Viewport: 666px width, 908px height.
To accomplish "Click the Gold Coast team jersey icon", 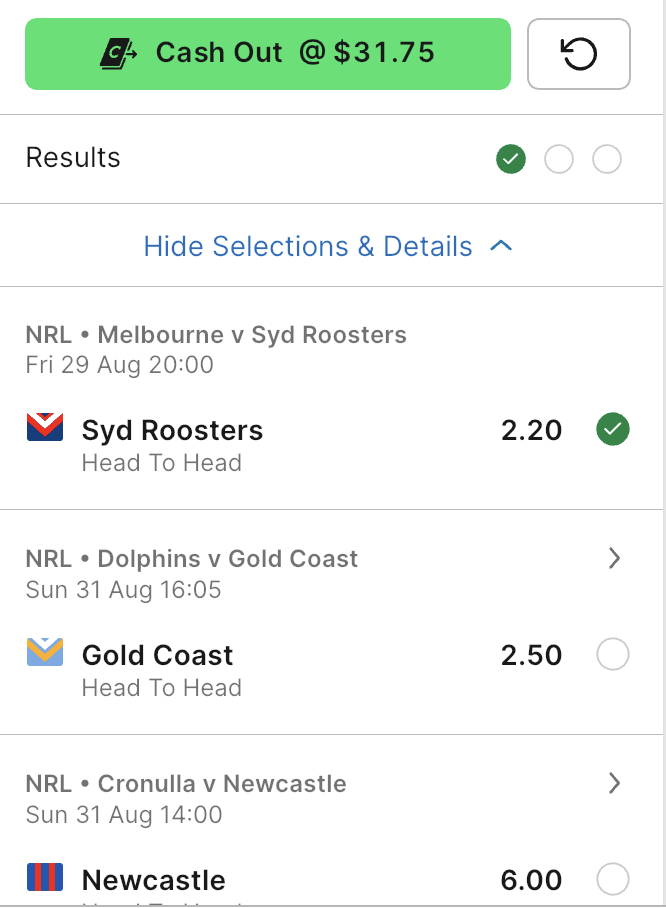I will tap(45, 652).
